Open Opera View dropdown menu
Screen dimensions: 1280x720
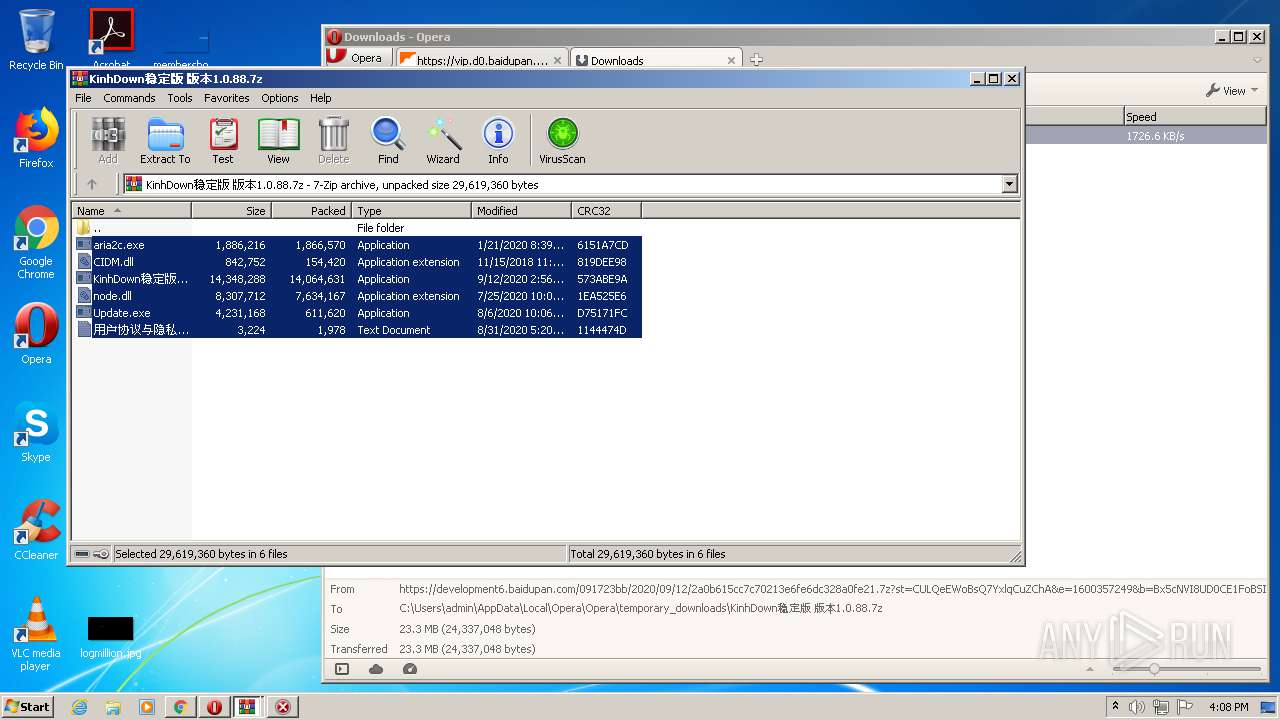click(1231, 90)
